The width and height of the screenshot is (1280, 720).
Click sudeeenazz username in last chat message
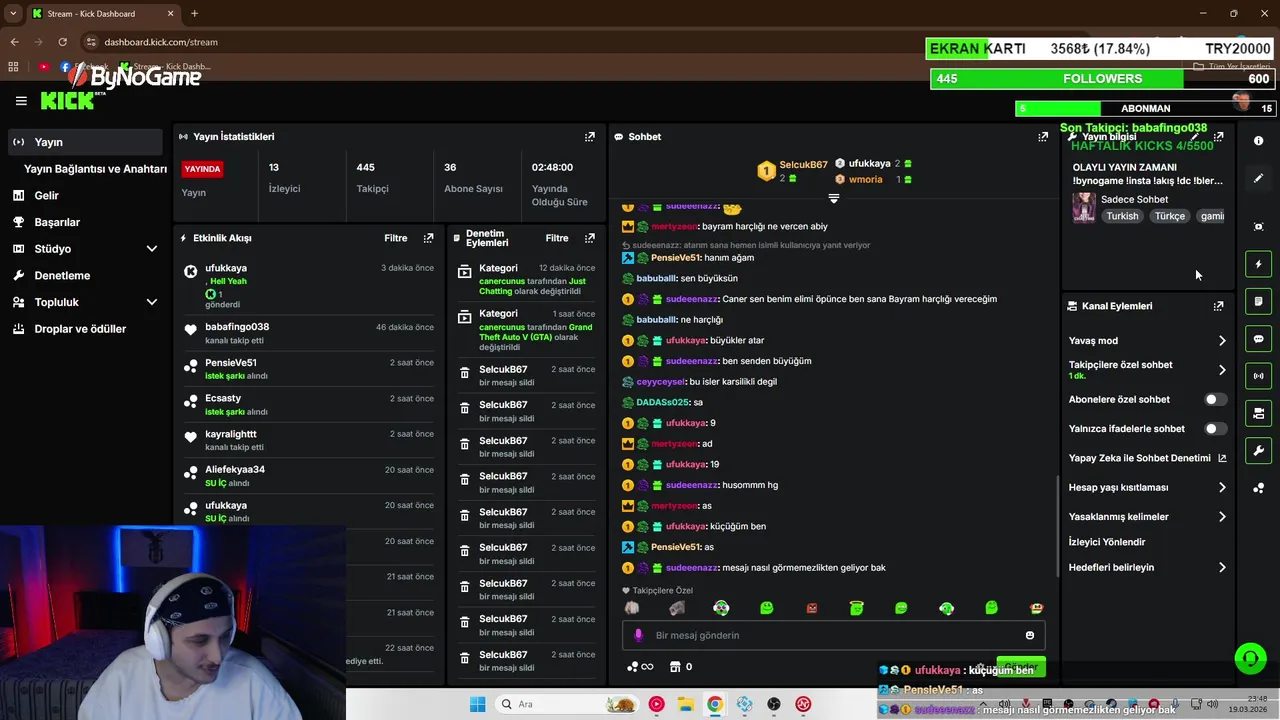(x=692, y=568)
